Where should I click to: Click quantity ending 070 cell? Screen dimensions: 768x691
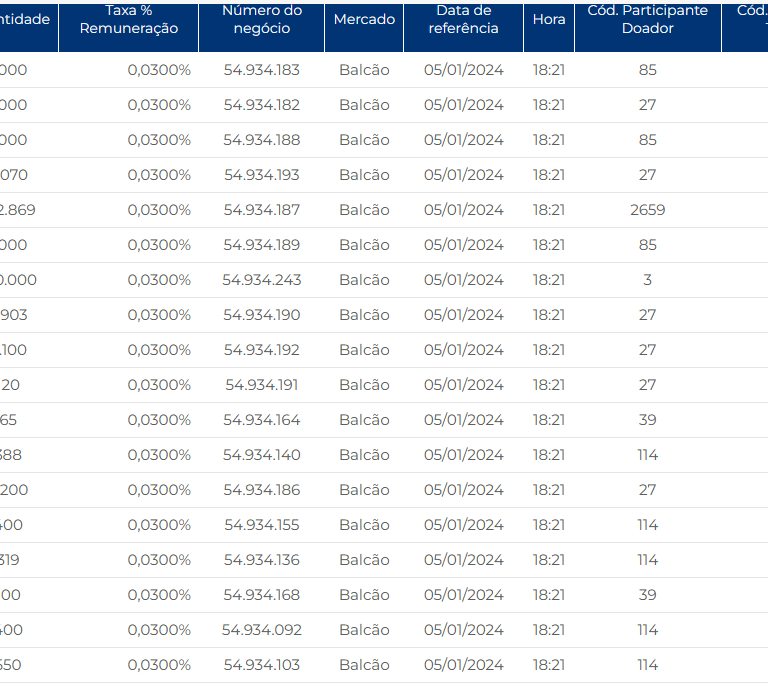click(14, 175)
